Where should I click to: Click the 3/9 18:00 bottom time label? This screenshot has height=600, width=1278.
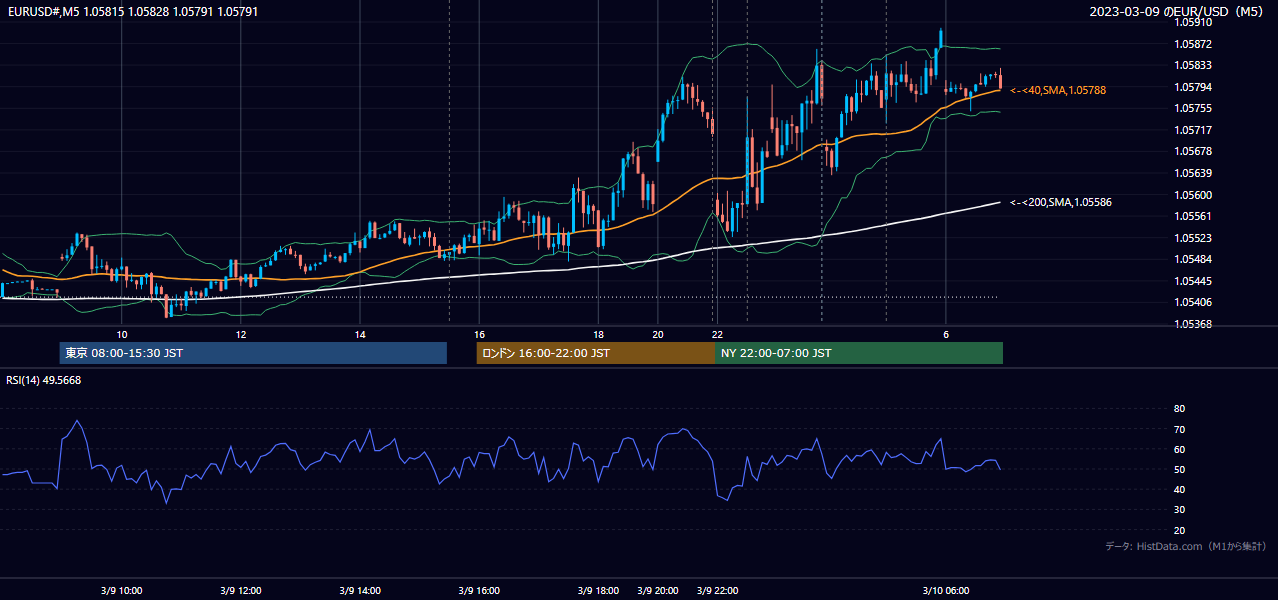(x=598, y=591)
